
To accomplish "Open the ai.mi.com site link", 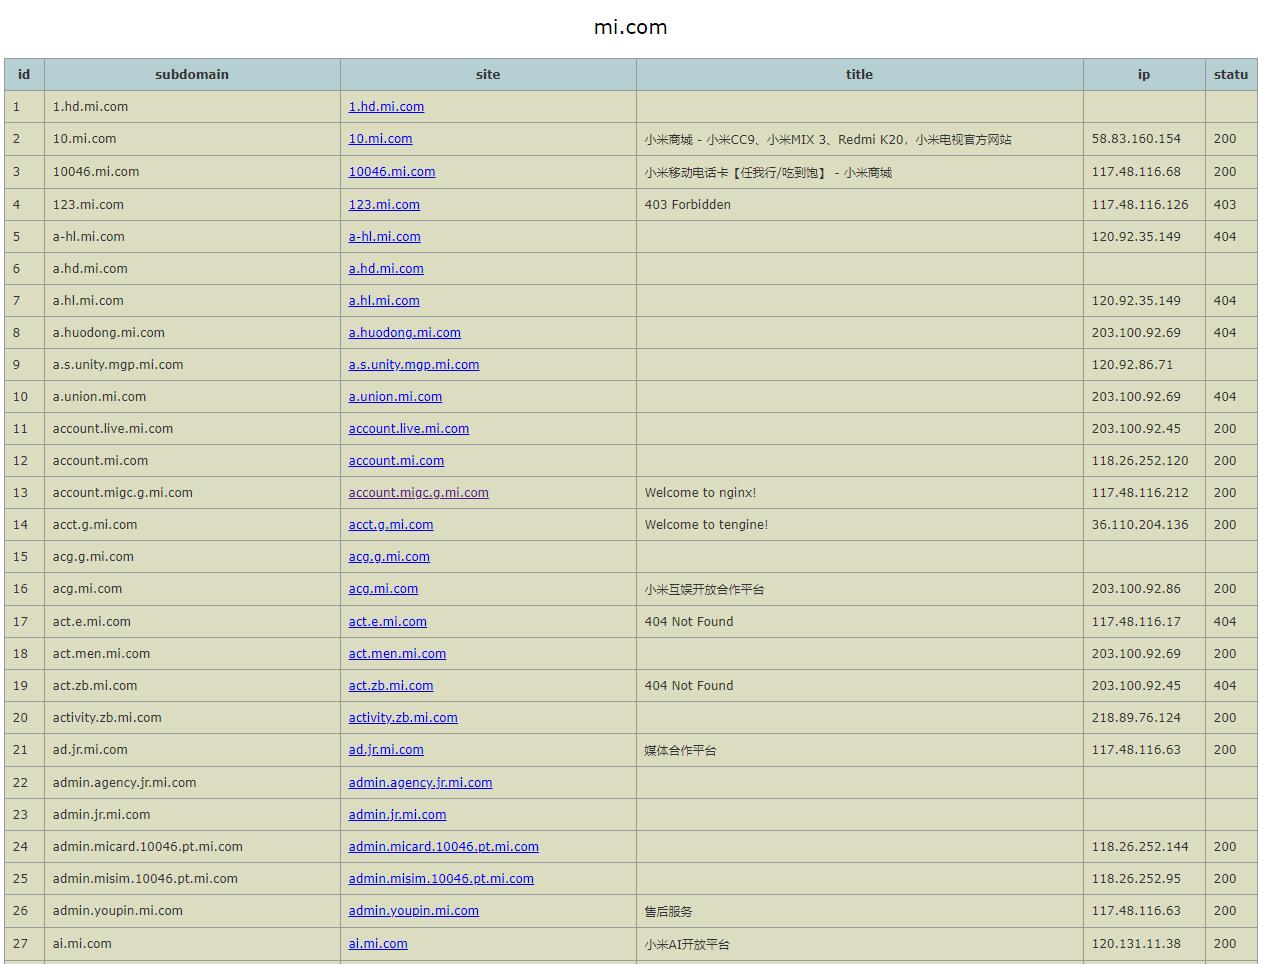I will click(378, 943).
